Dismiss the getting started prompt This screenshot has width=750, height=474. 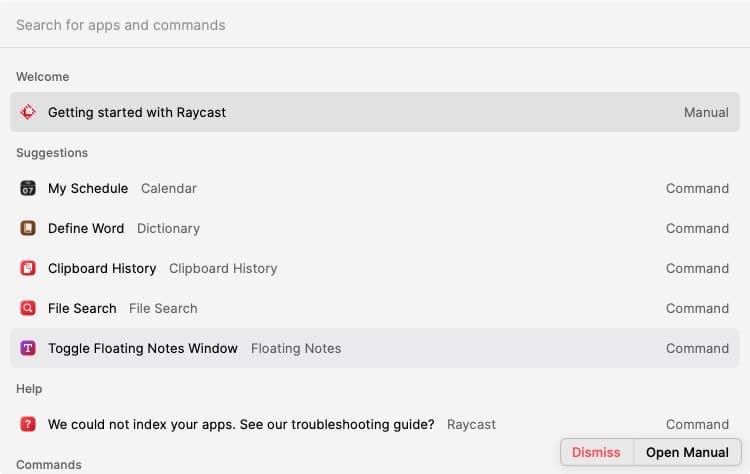[596, 452]
